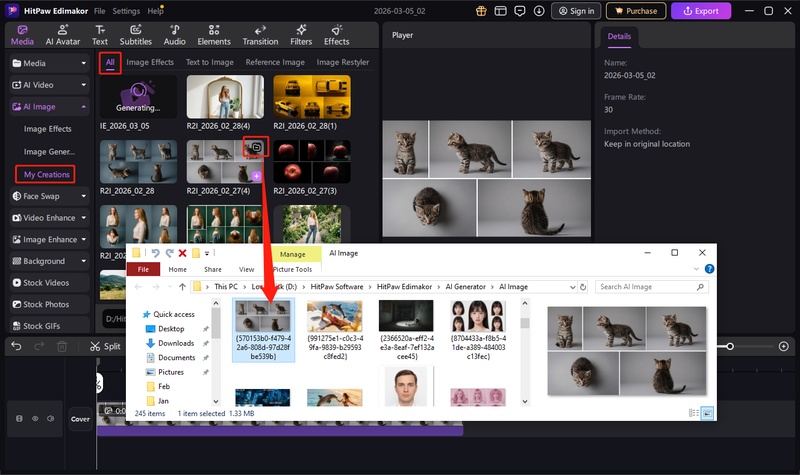Open the Transition panel
The height and width of the screenshot is (475, 800).
260,35
